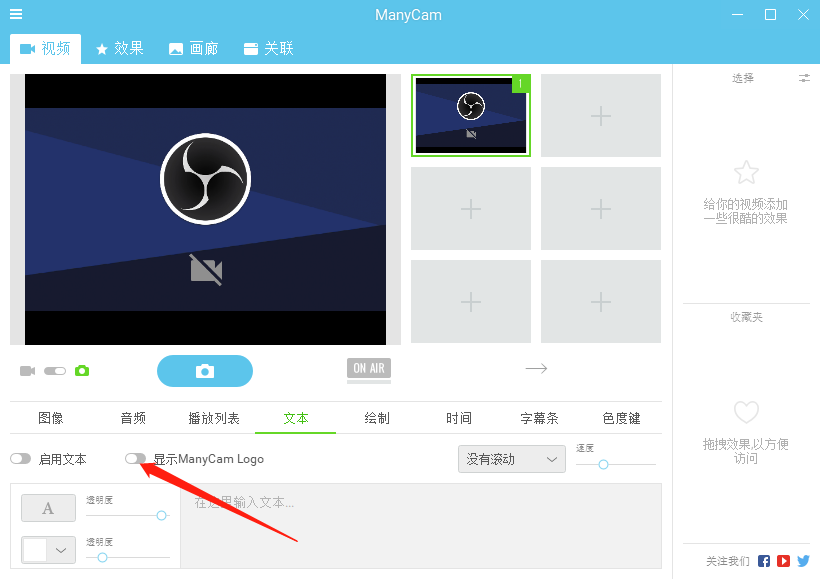
Task: Click the font 透明度 slider beside the A button
Action: click(x=162, y=515)
